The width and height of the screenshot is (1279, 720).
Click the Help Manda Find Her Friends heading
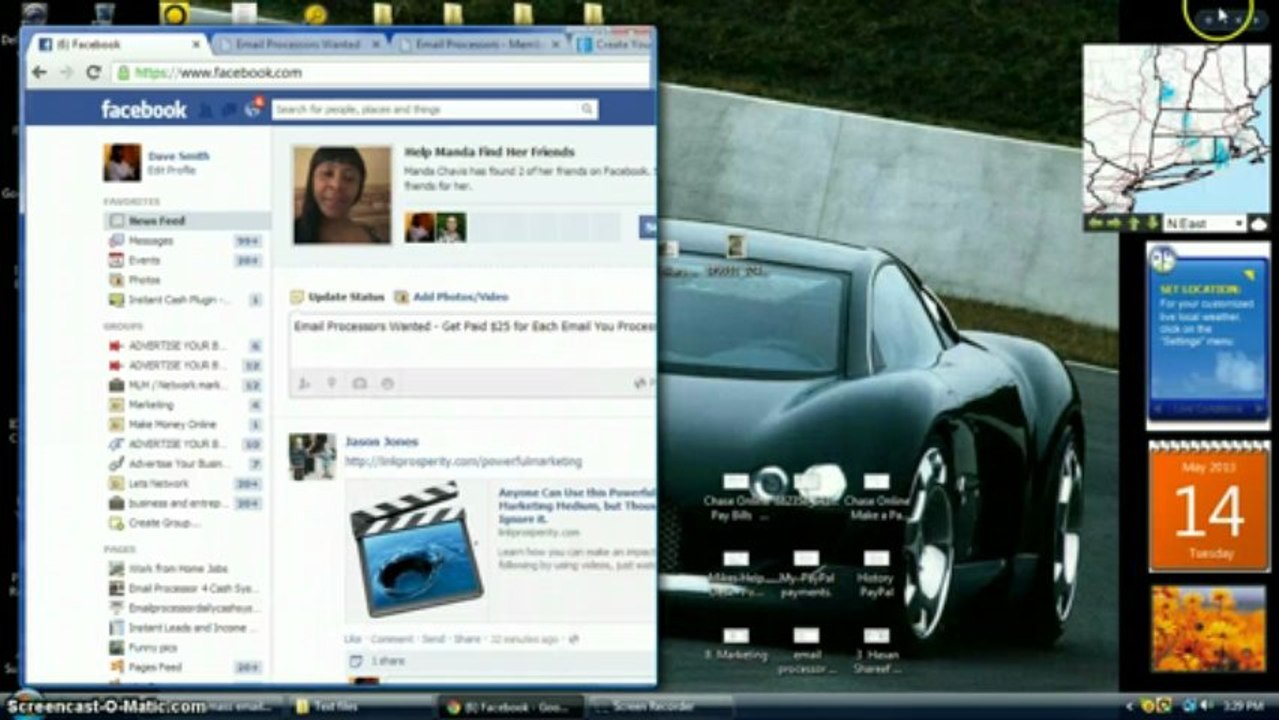489,152
